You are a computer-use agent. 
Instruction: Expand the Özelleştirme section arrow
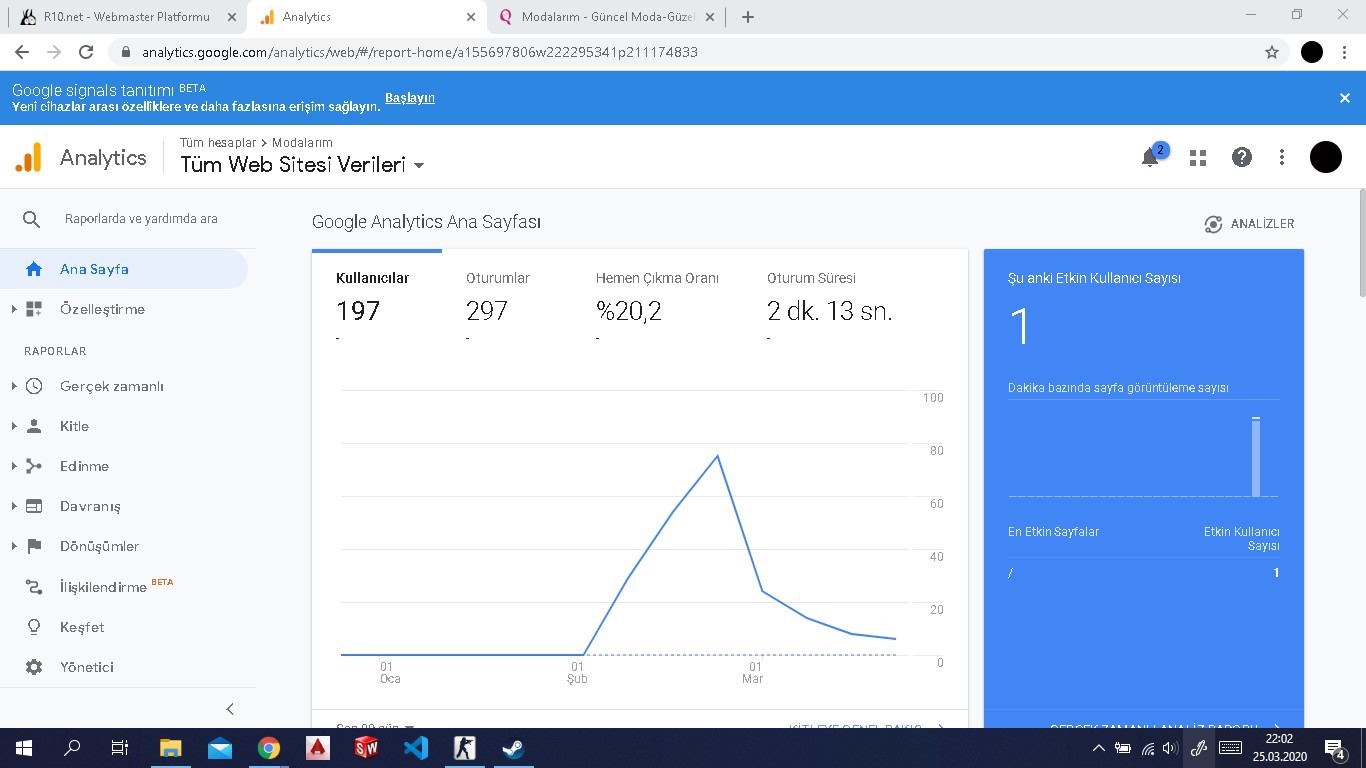14,309
